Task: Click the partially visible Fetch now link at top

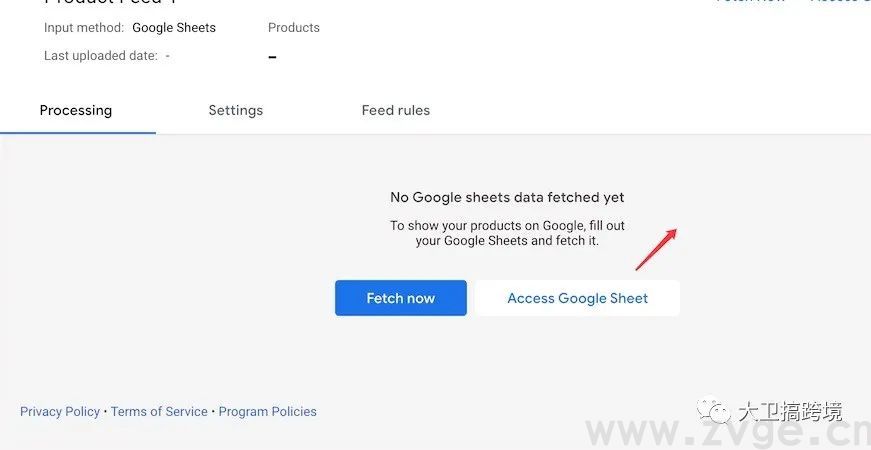Action: (x=750, y=2)
